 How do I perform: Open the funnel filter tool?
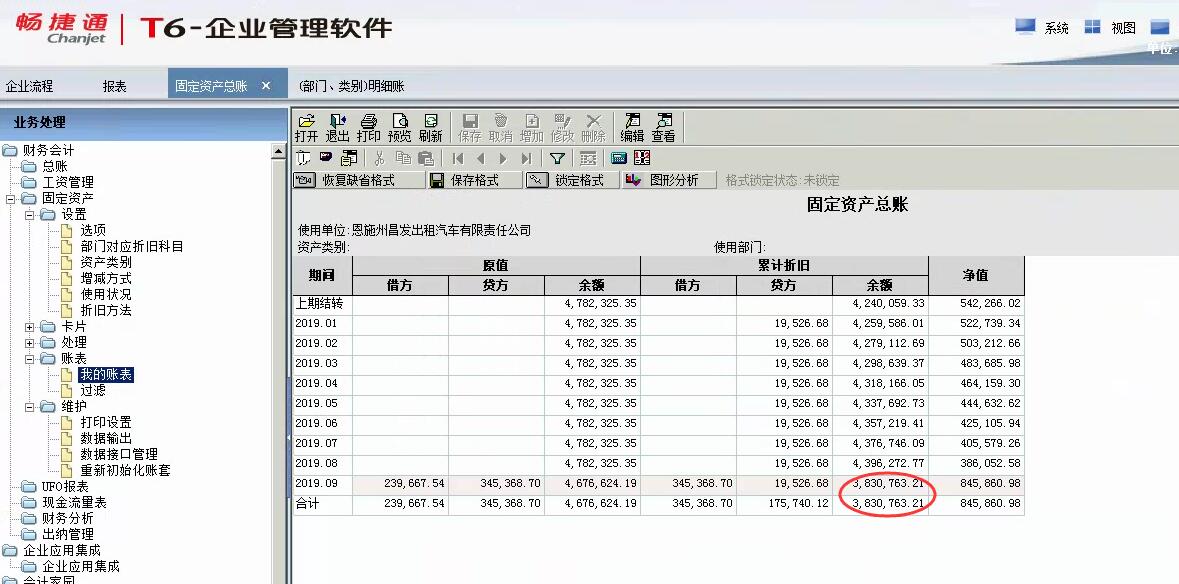tap(557, 159)
